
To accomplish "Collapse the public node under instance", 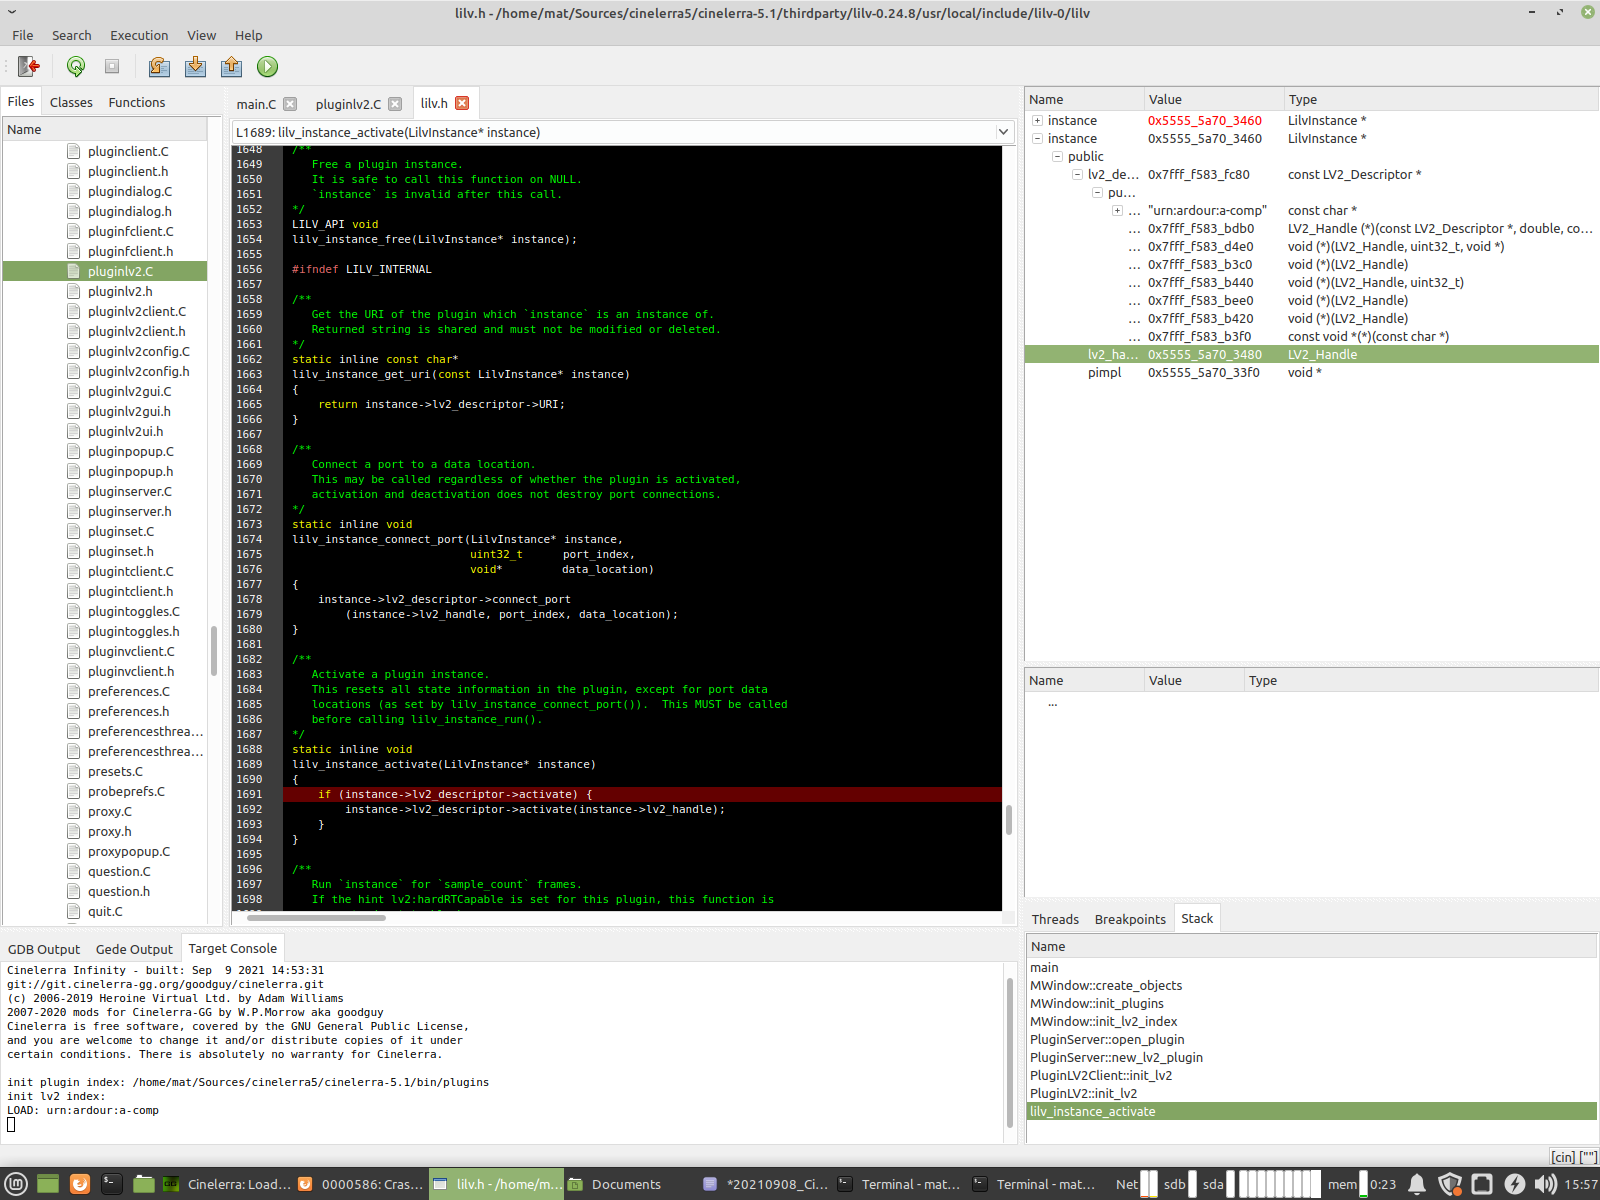I will point(1057,157).
